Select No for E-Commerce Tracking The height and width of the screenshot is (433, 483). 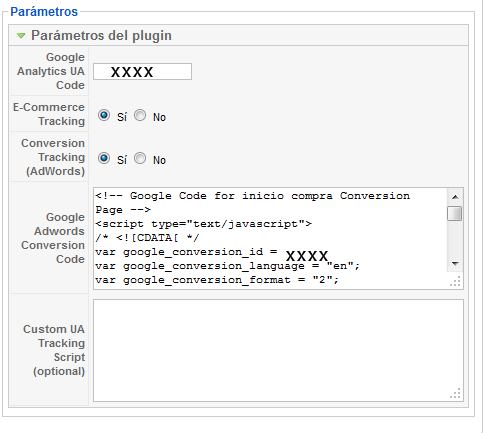coord(140,115)
